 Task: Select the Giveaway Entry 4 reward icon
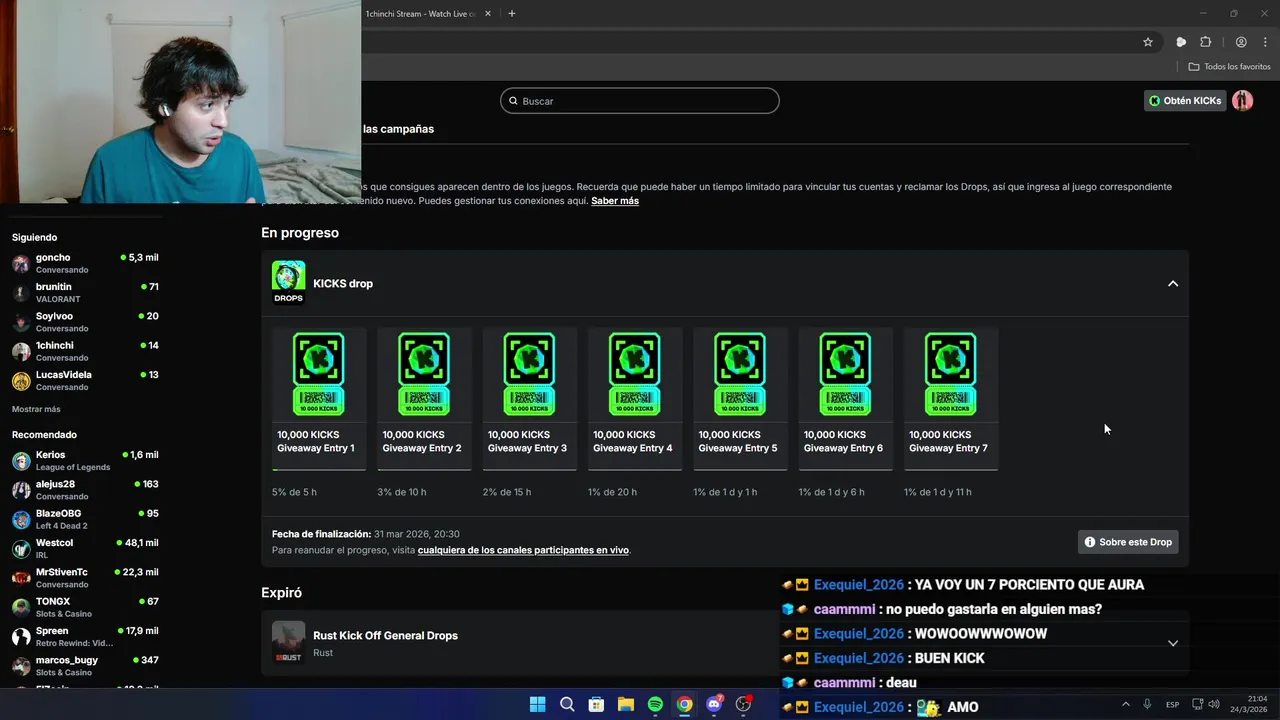click(x=634, y=374)
